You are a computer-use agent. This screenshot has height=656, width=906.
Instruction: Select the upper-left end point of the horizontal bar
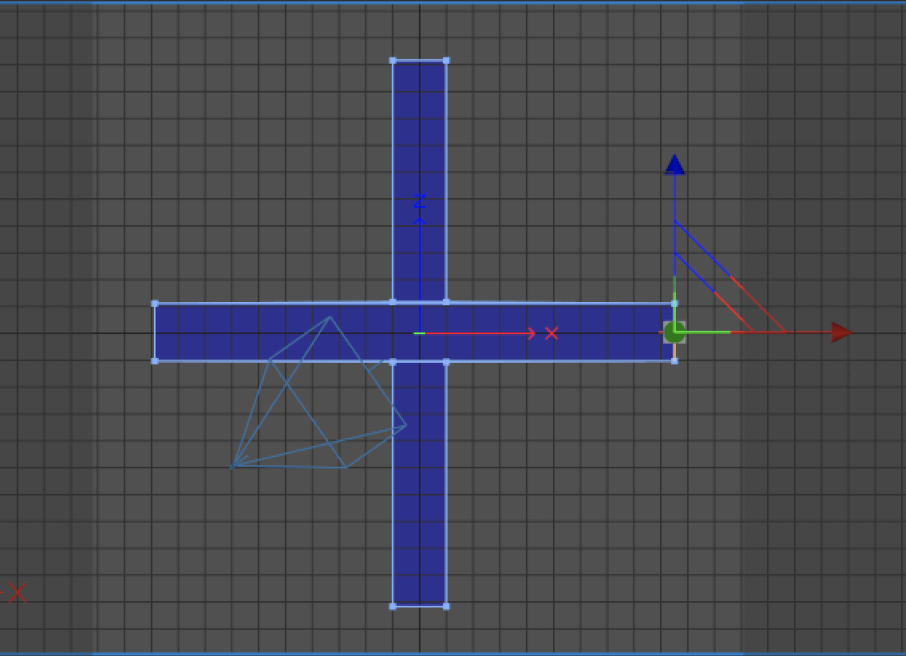coord(155,303)
